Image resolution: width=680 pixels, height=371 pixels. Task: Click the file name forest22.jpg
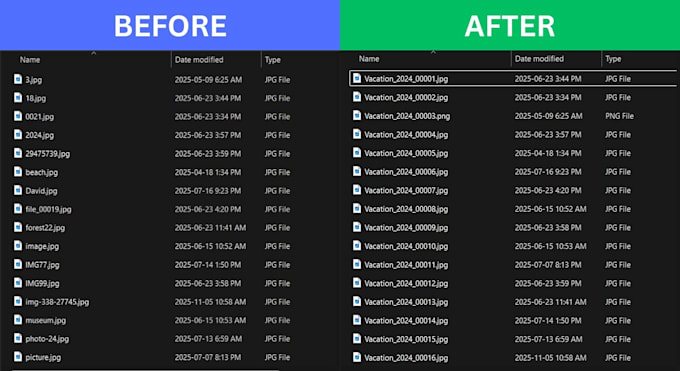[x=45, y=228]
